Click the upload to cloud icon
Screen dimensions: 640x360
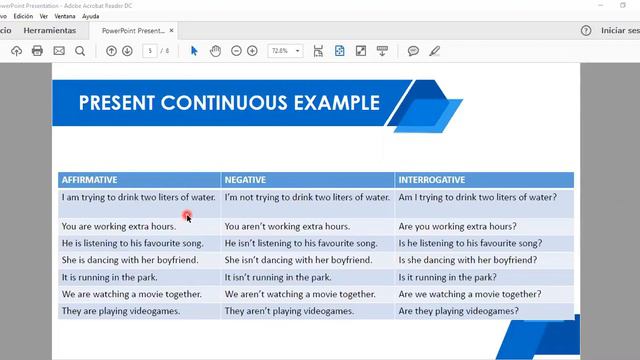click(x=16, y=51)
